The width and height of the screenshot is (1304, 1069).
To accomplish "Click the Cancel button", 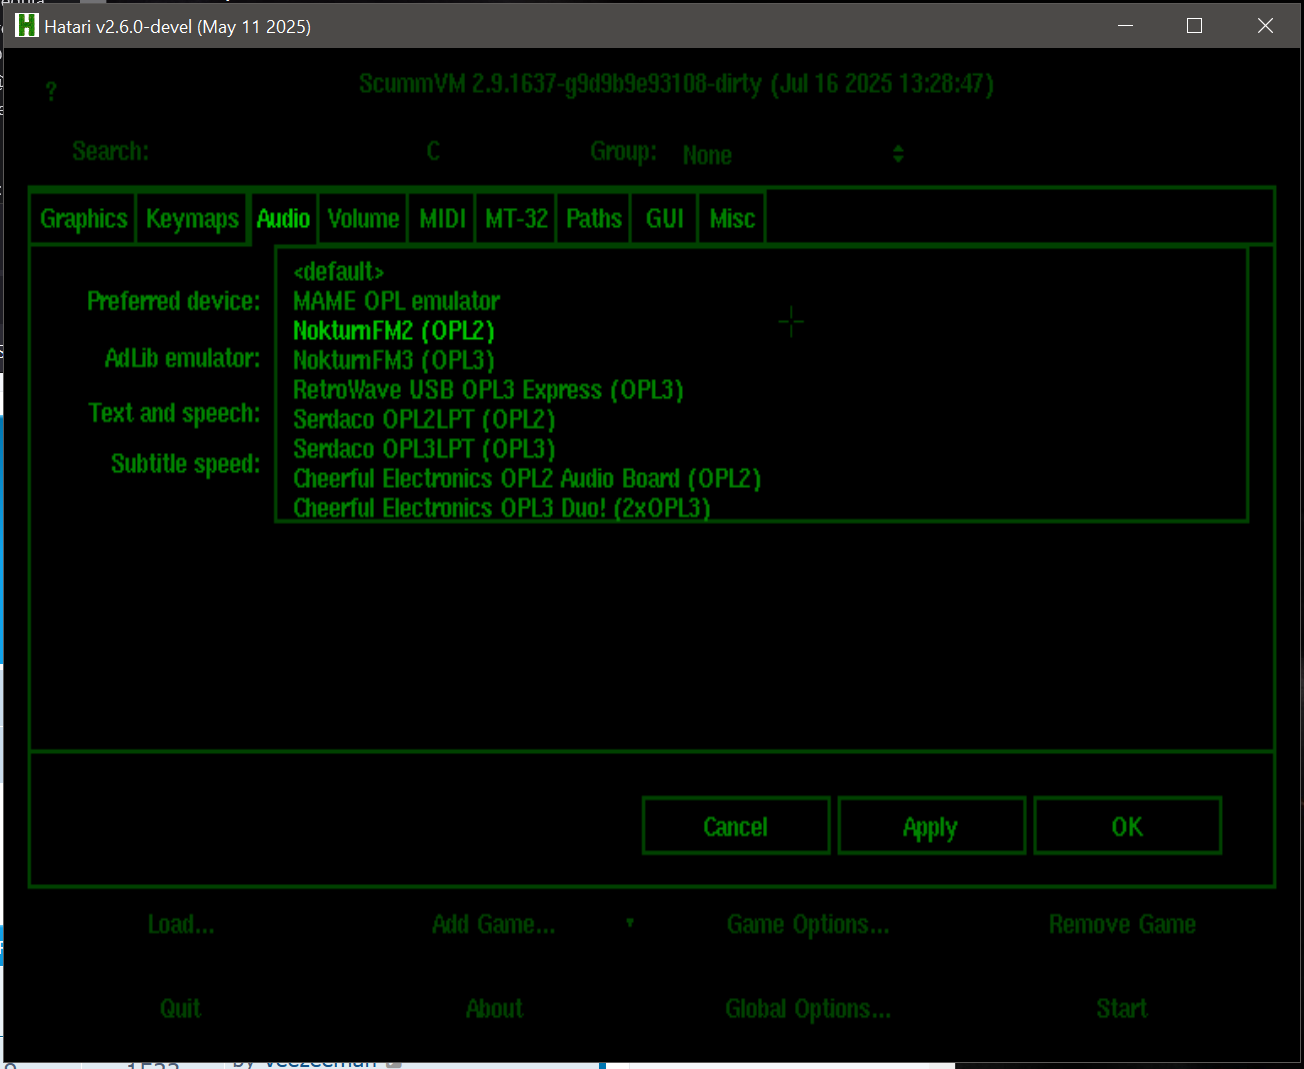I will (x=736, y=826).
